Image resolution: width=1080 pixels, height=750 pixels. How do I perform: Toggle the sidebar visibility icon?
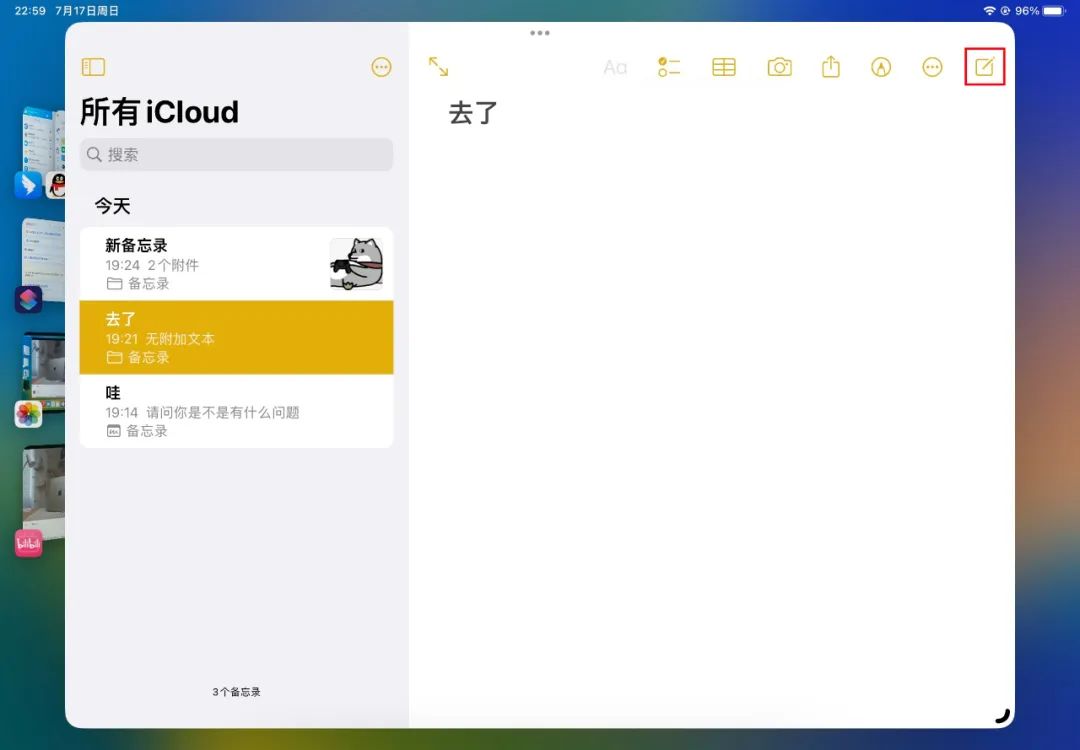coord(93,67)
